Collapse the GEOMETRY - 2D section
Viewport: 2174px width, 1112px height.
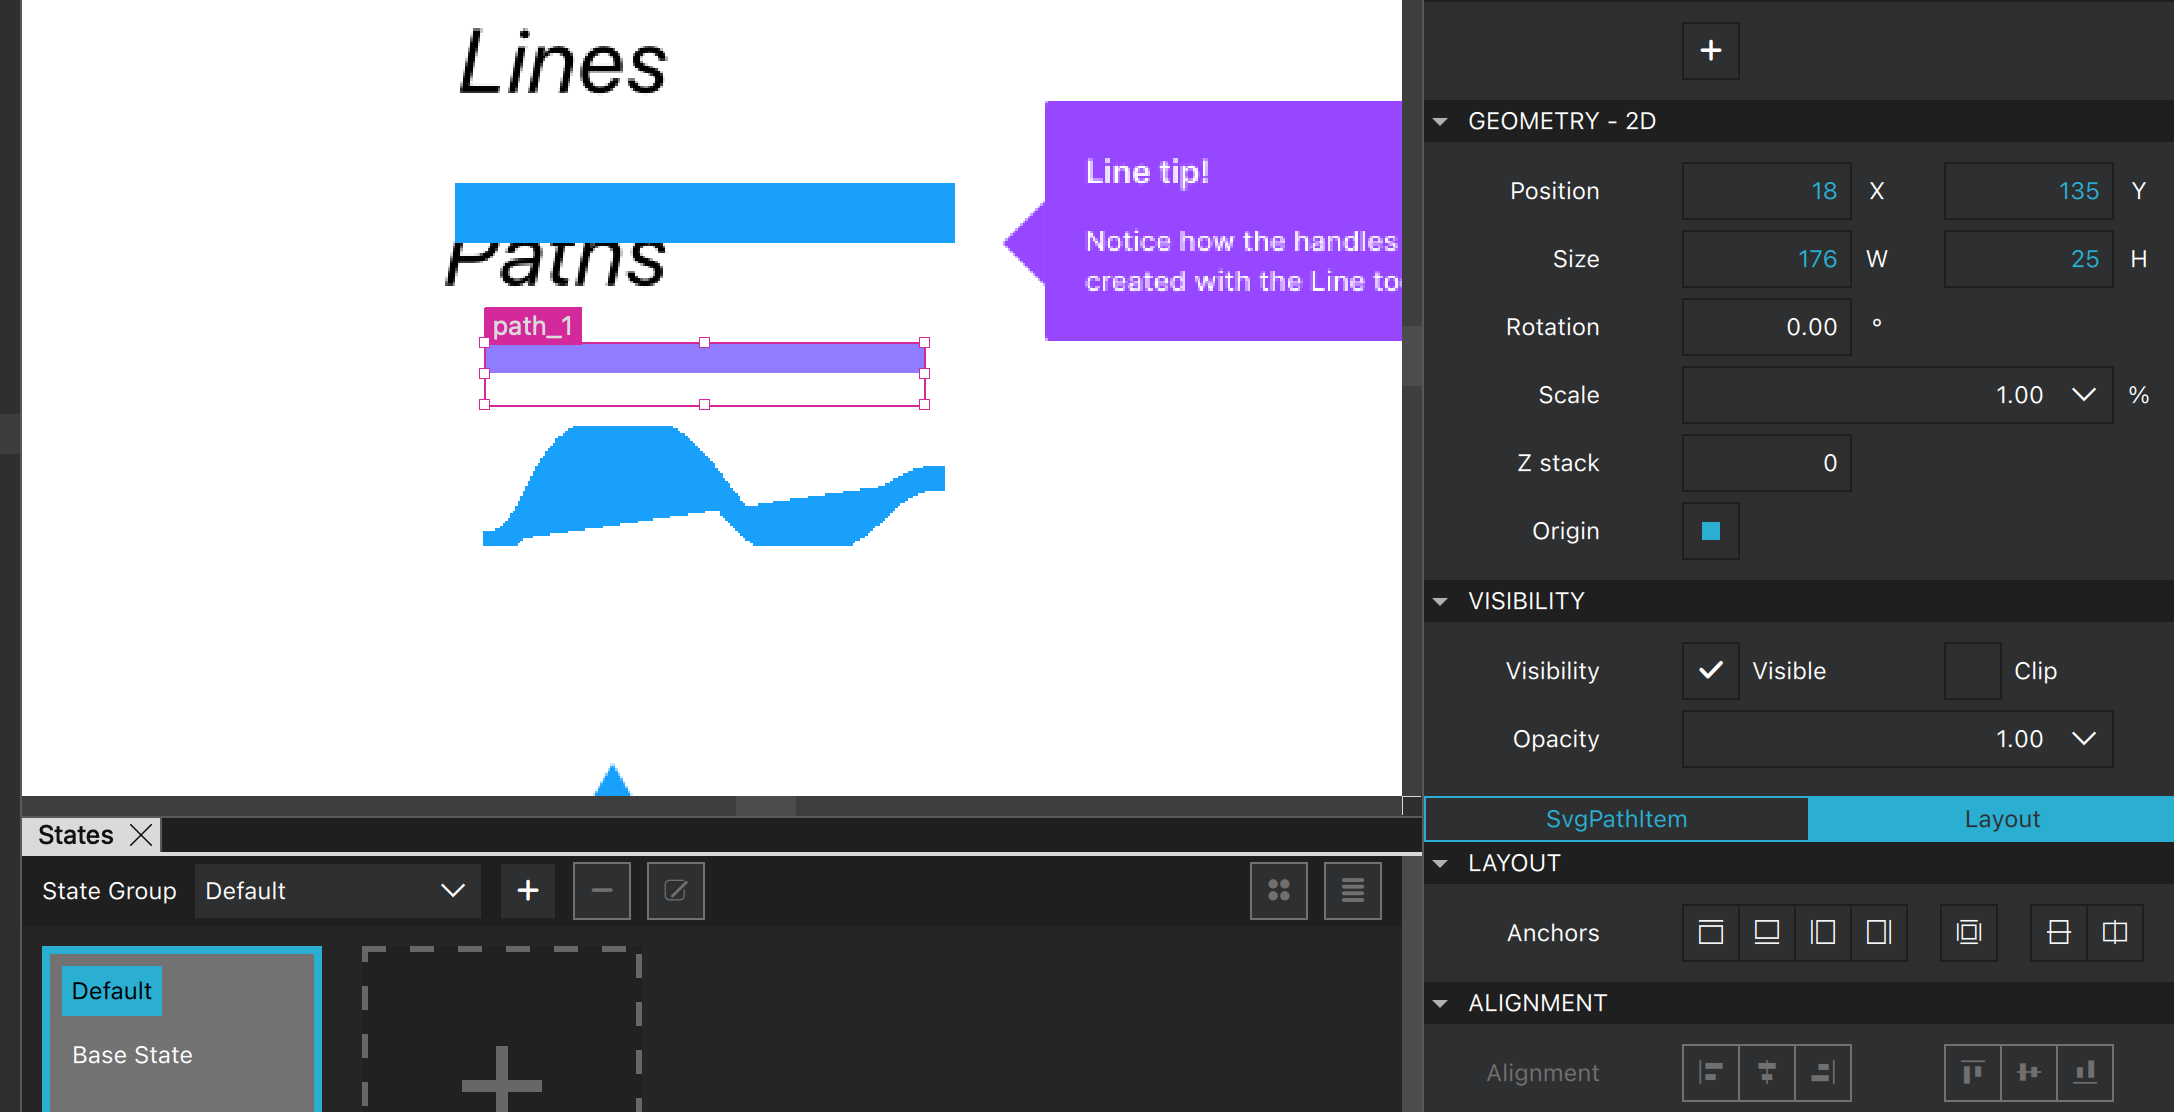(x=1440, y=121)
